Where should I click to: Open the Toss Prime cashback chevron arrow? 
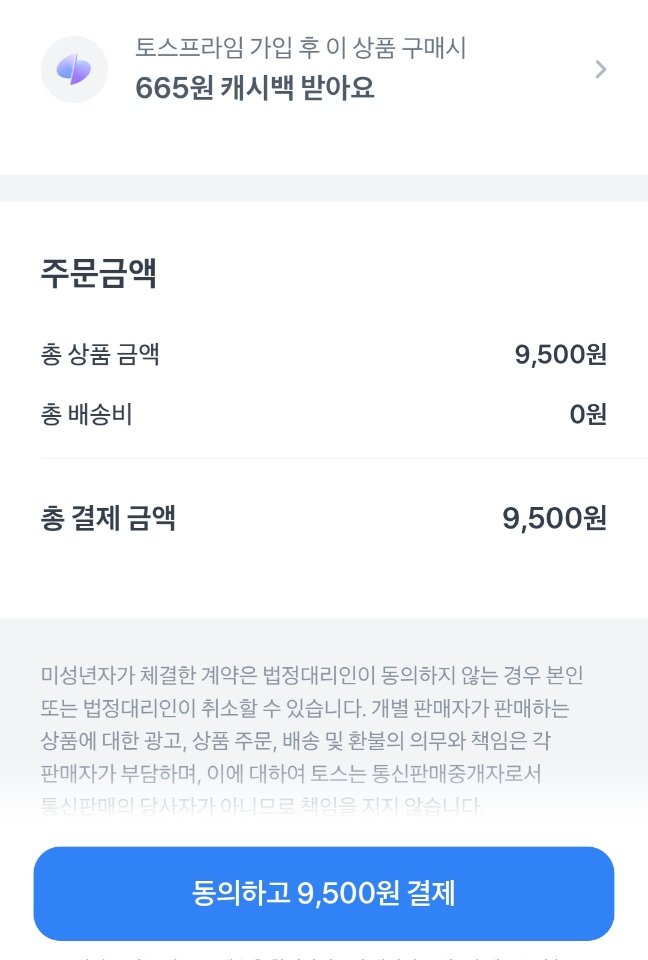pos(600,69)
